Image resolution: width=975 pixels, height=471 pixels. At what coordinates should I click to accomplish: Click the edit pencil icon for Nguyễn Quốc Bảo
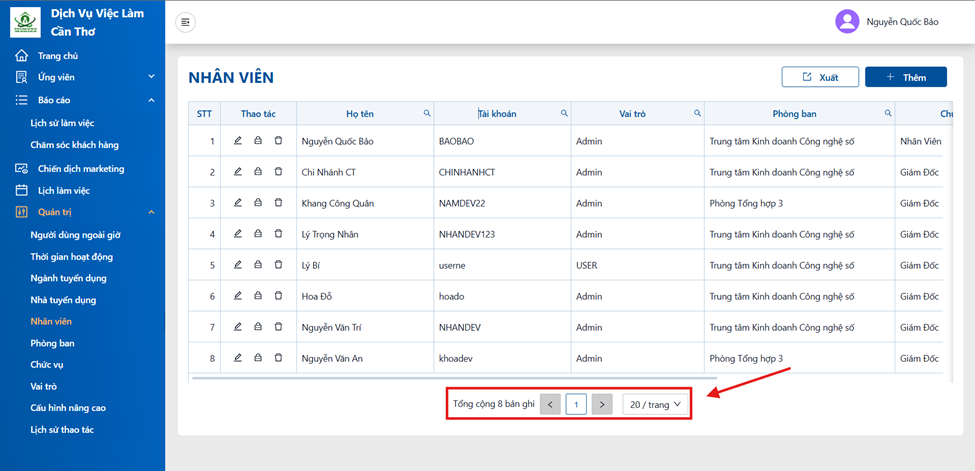pyautogui.click(x=238, y=141)
